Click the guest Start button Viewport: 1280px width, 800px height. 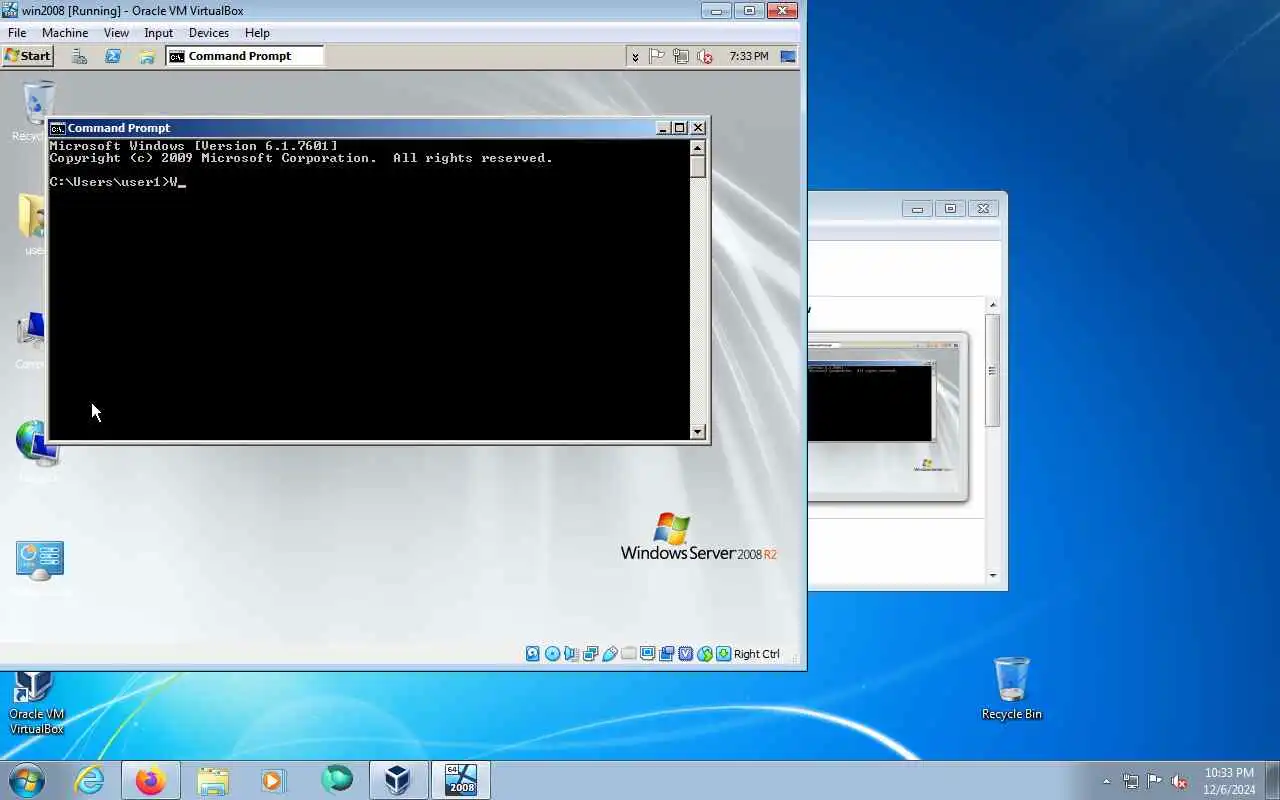pos(28,56)
